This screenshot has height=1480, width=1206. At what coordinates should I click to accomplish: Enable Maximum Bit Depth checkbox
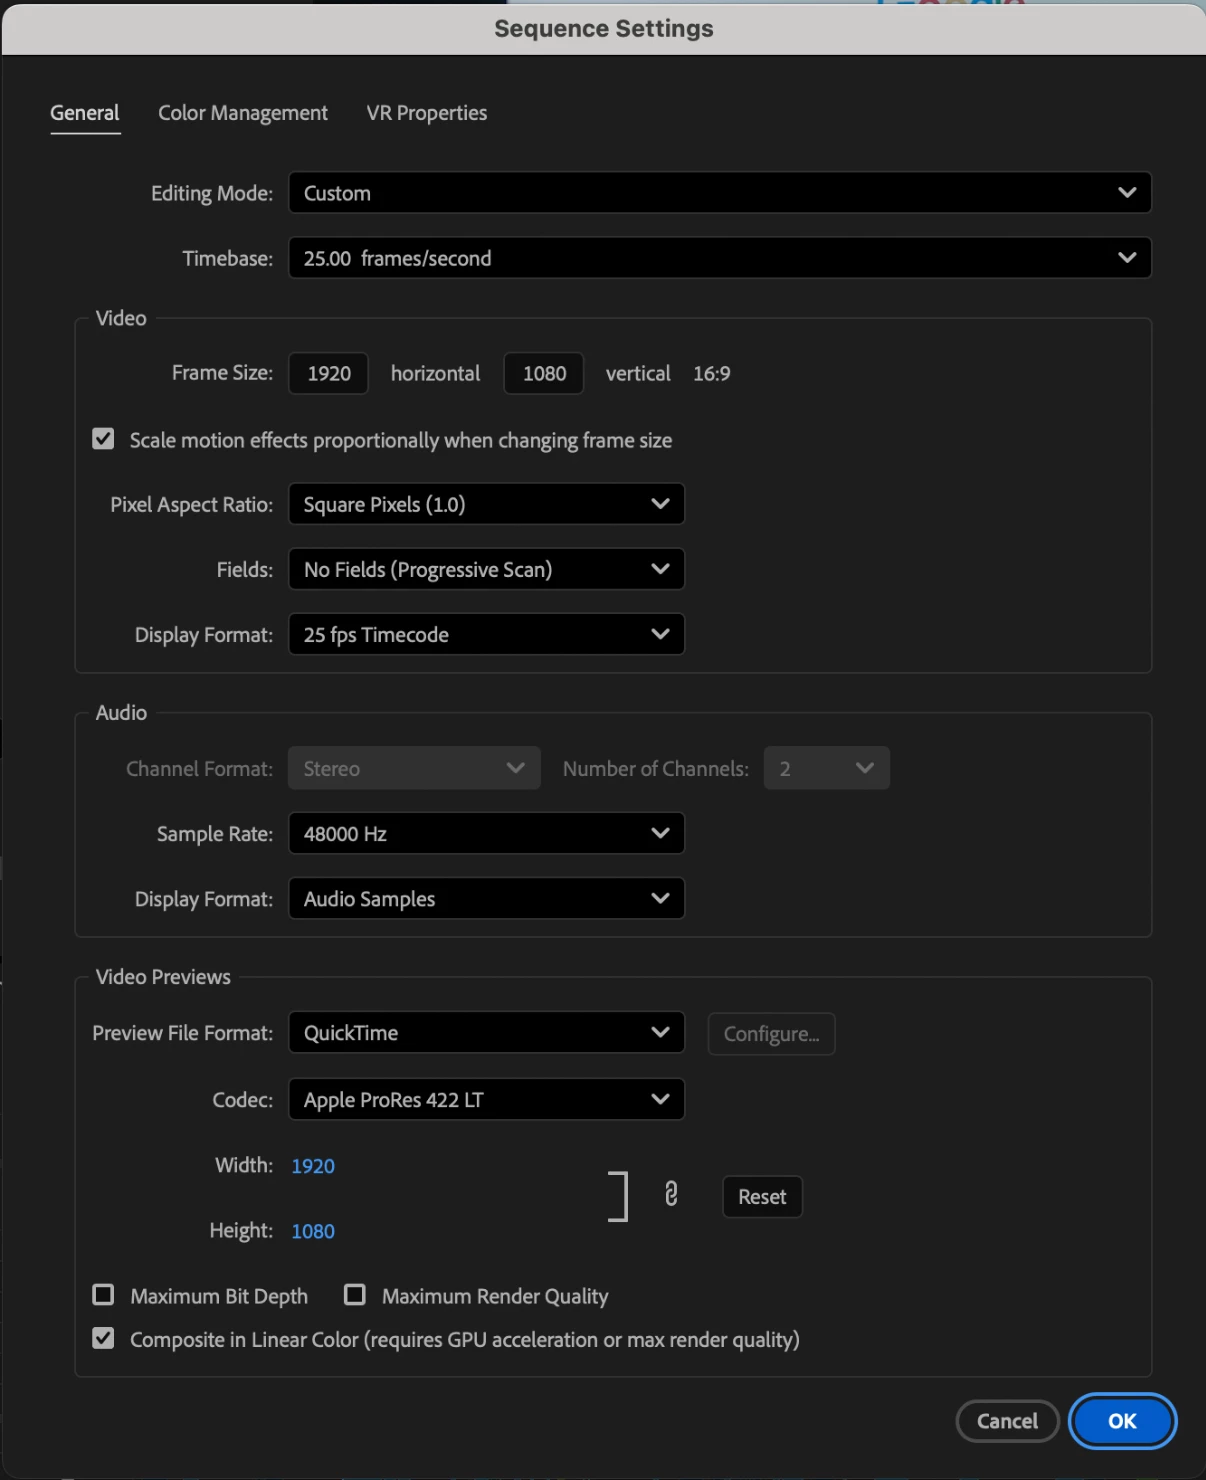point(103,1295)
